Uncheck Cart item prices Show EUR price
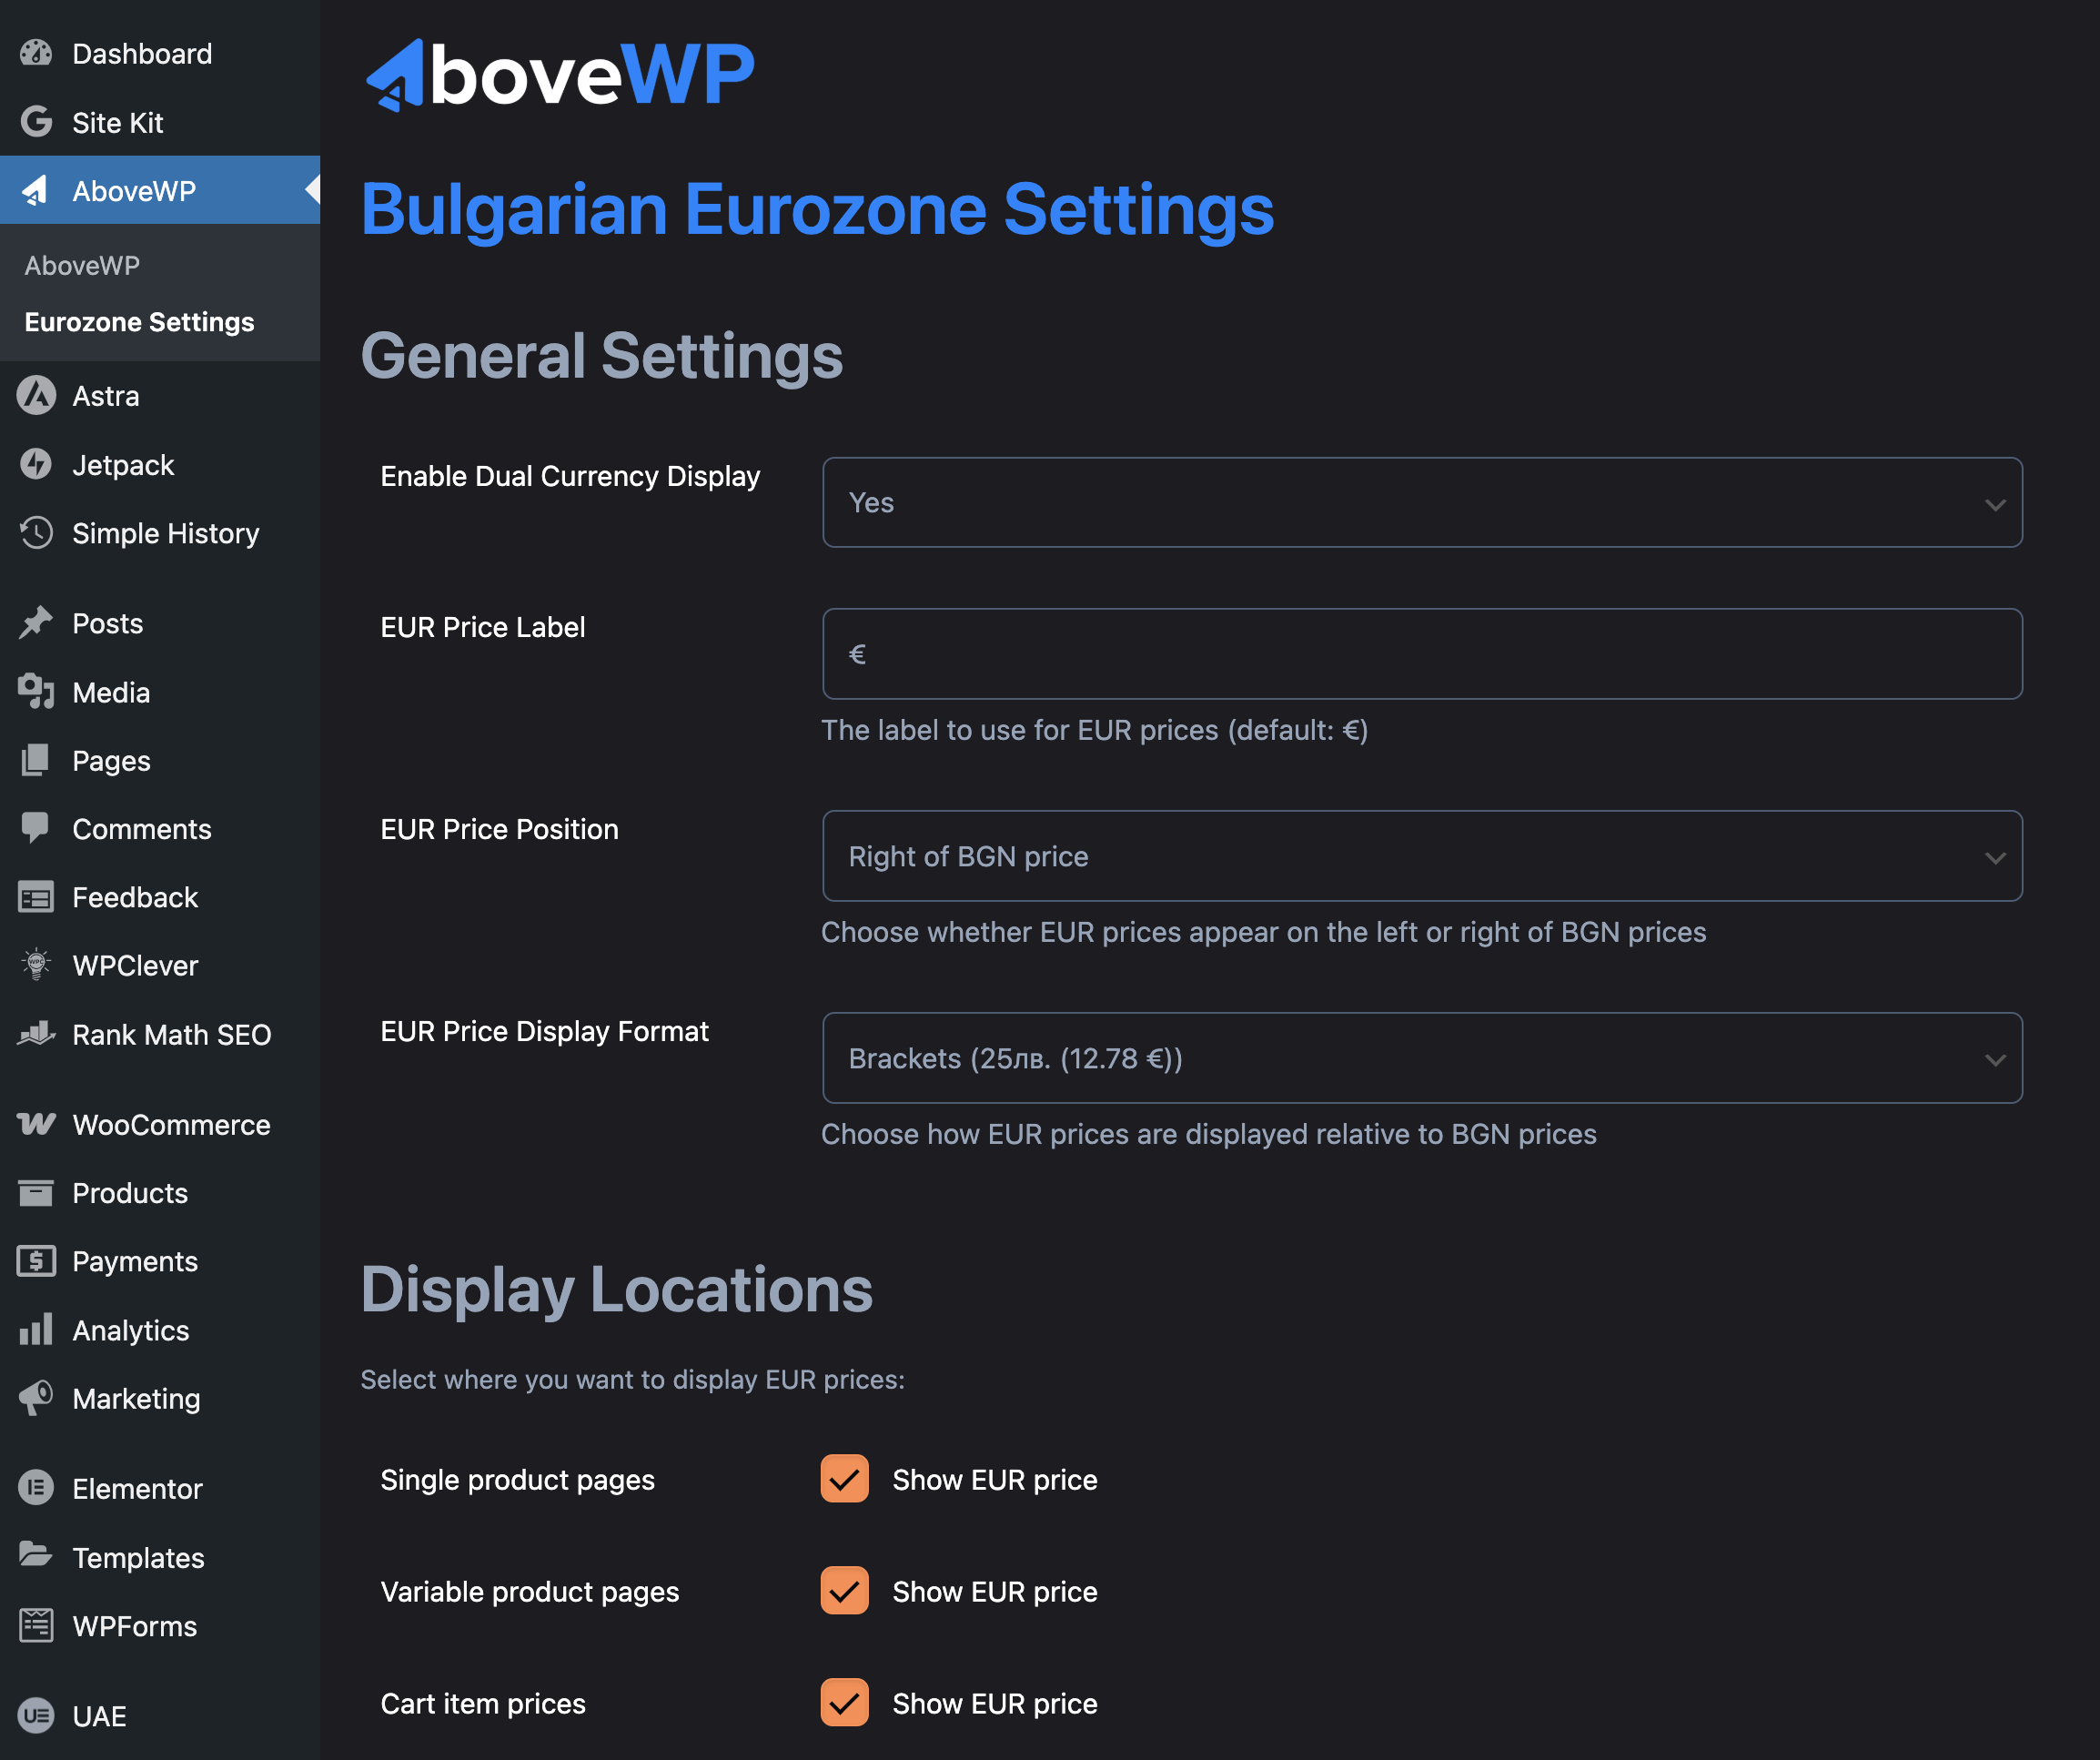 [844, 1703]
